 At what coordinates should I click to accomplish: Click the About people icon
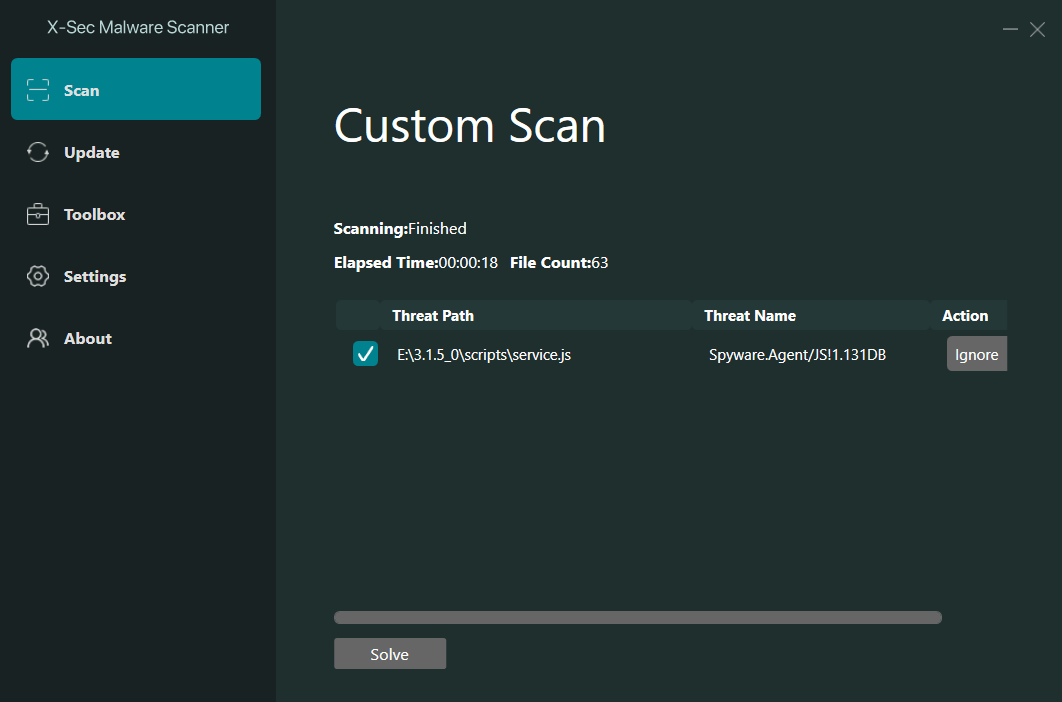tap(38, 338)
